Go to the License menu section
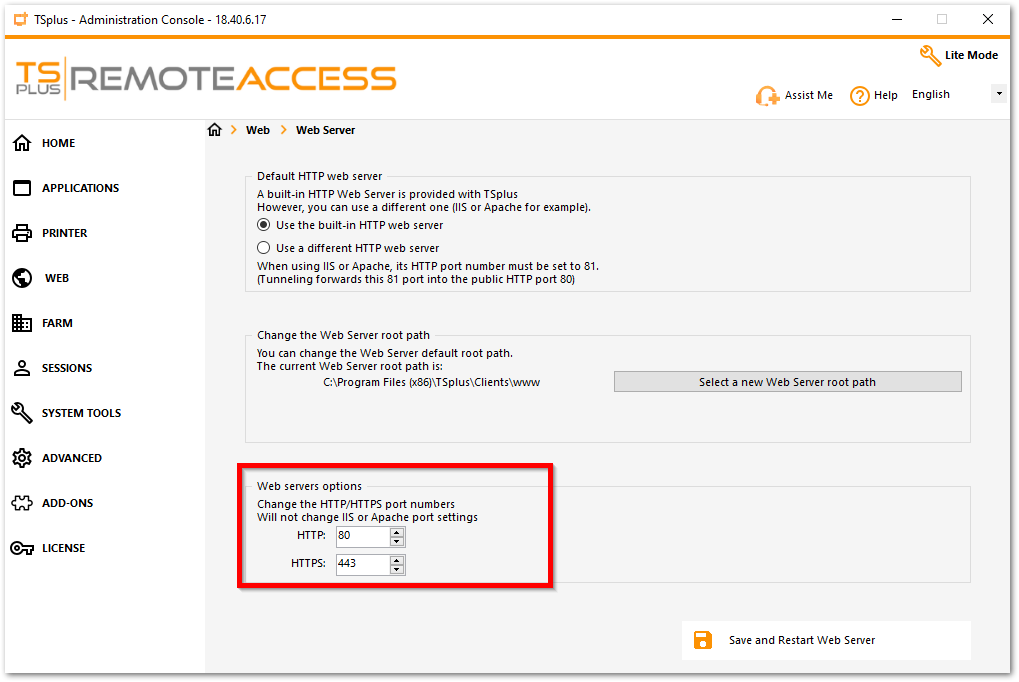Viewport: 1019px width, 682px height. coord(63,548)
